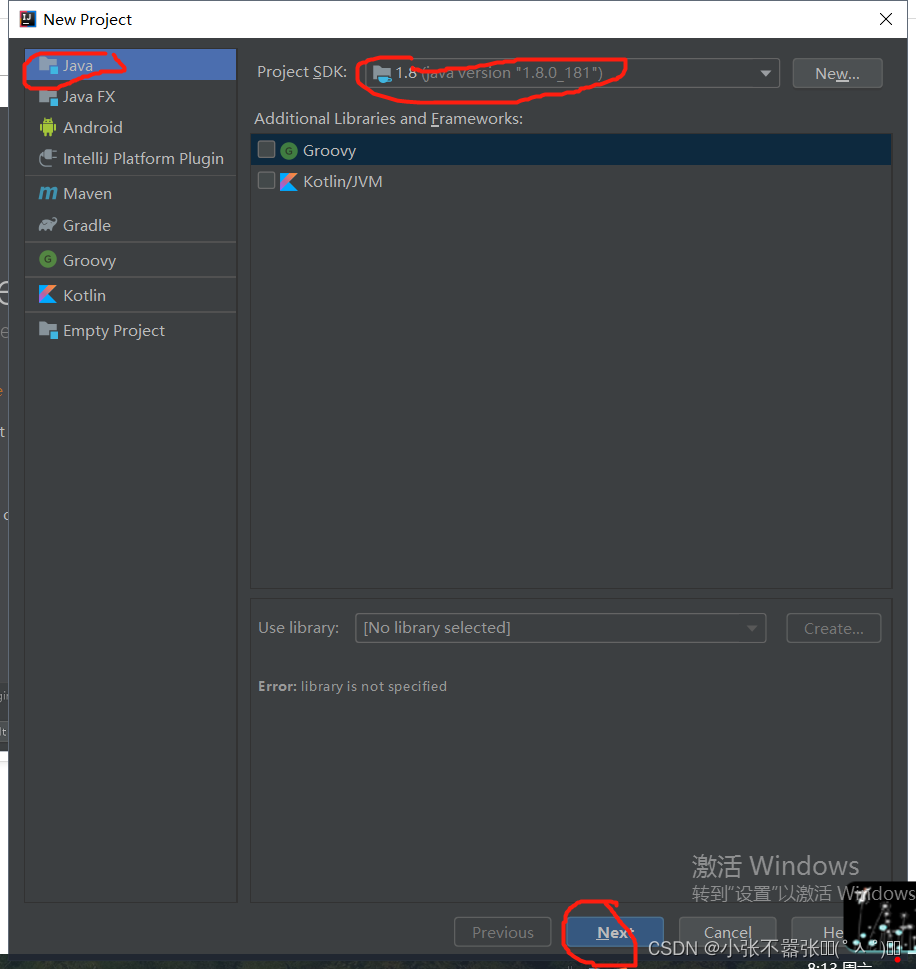Viewport: 916px width, 969px height.
Task: Click the Kotlin logo in left list
Action: click(48, 294)
